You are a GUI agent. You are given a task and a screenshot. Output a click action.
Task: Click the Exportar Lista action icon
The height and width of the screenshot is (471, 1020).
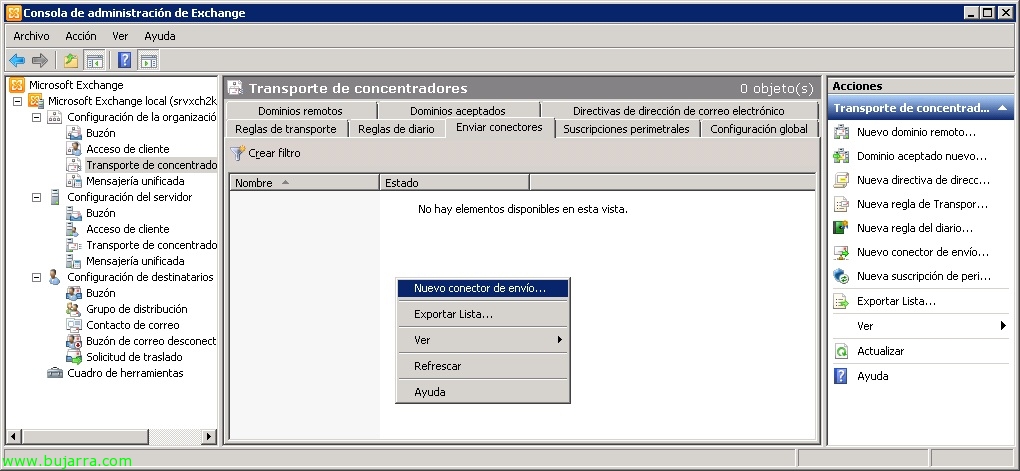point(841,302)
